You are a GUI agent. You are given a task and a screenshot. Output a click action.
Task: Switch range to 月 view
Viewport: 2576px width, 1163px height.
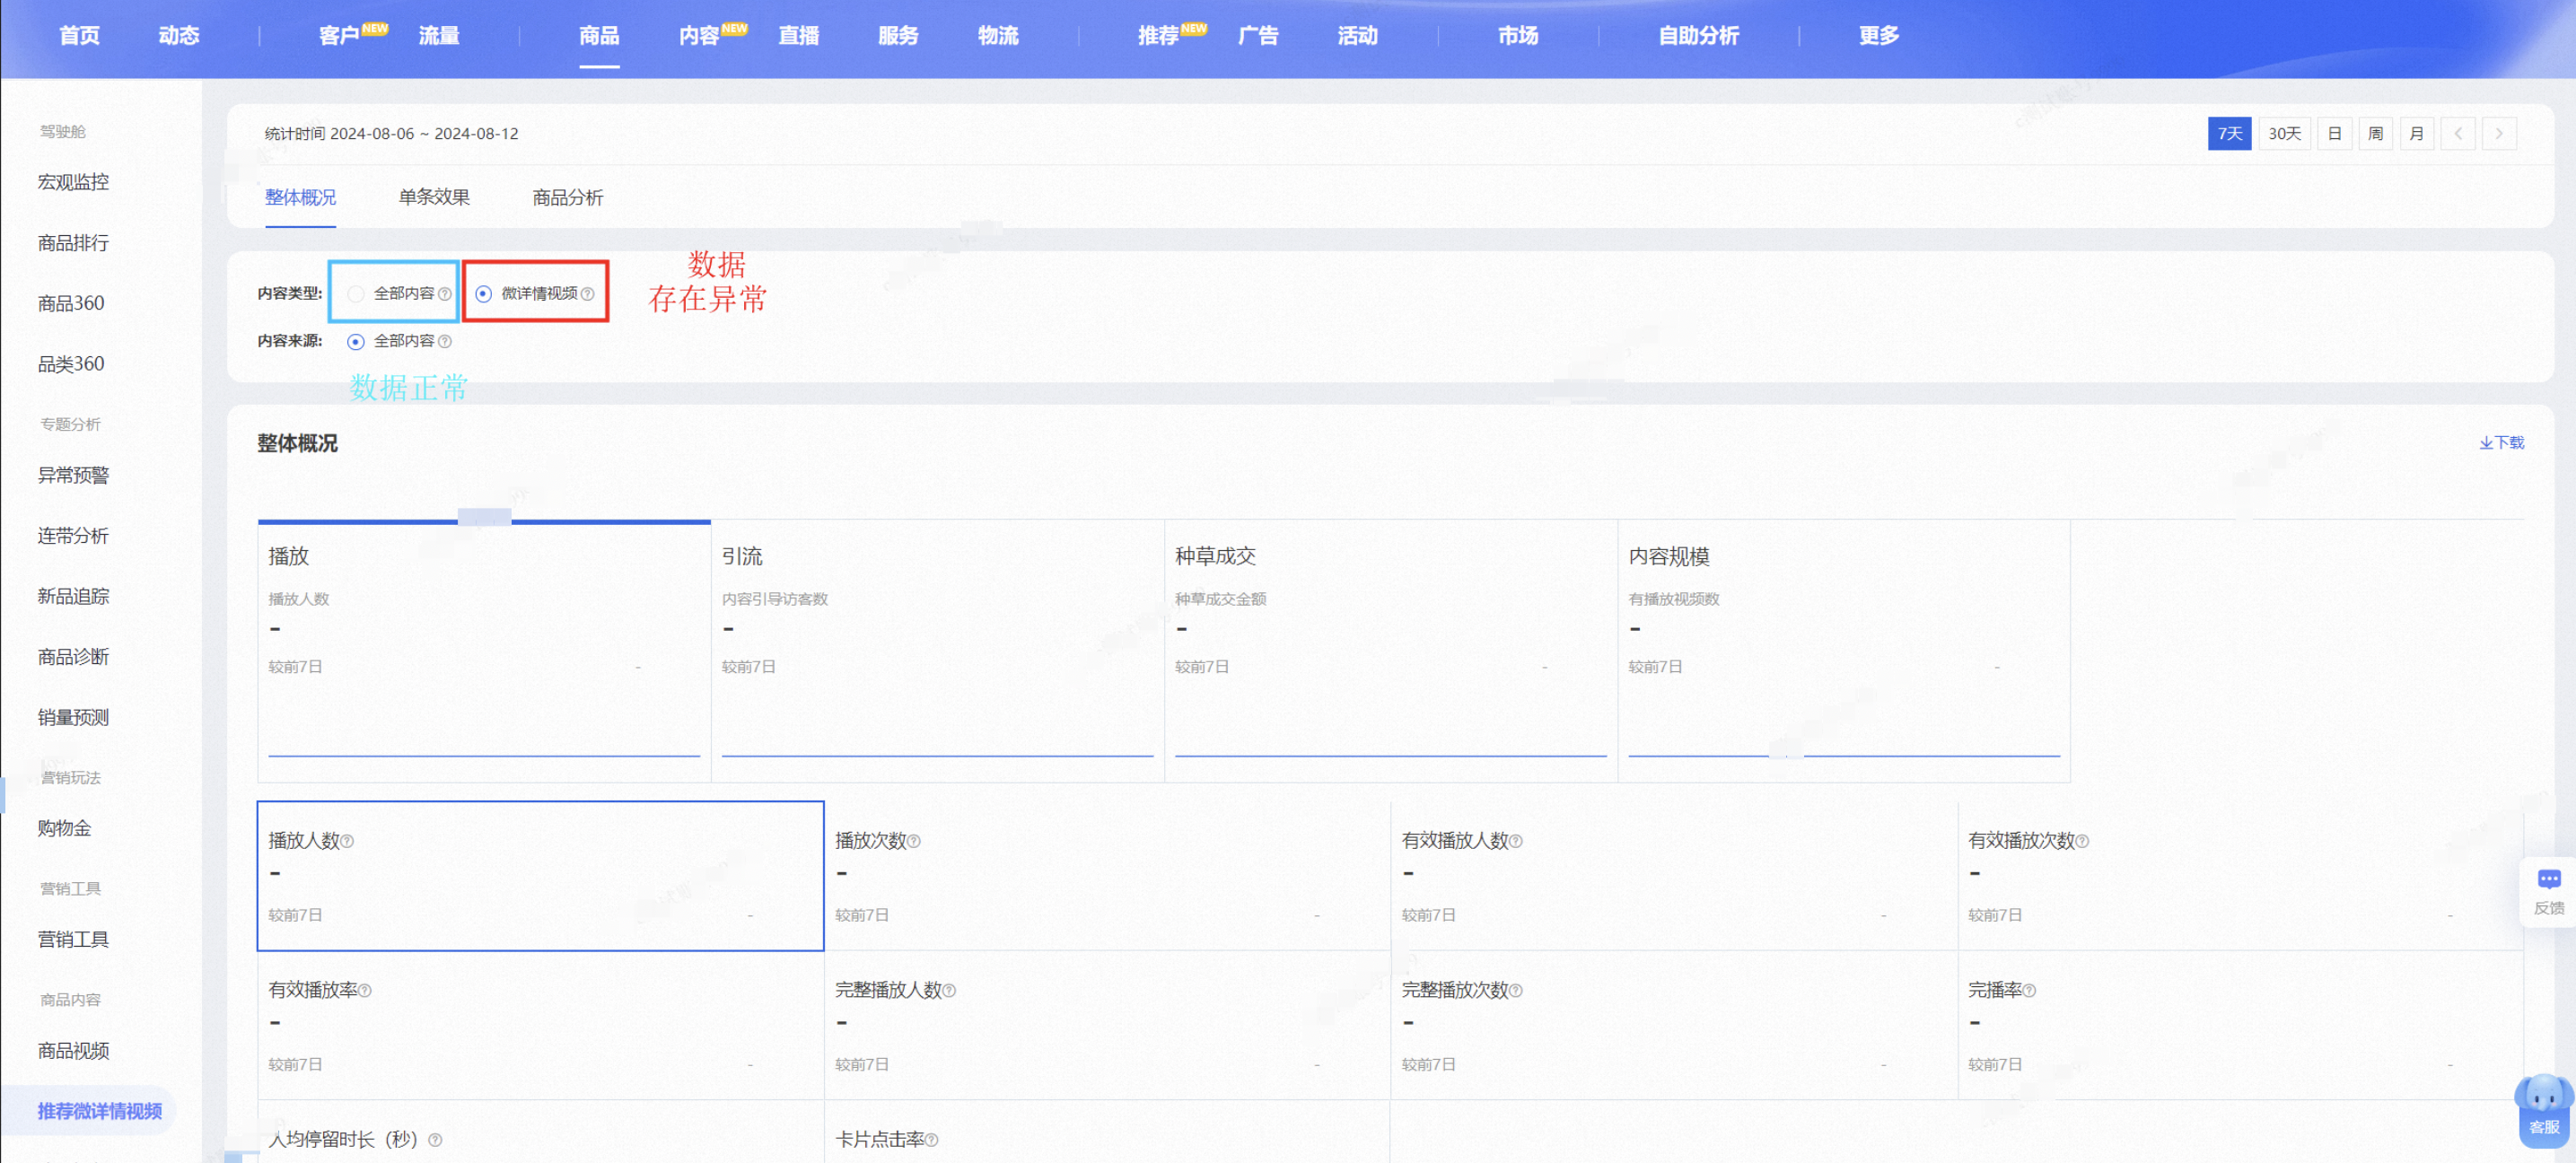[2417, 133]
